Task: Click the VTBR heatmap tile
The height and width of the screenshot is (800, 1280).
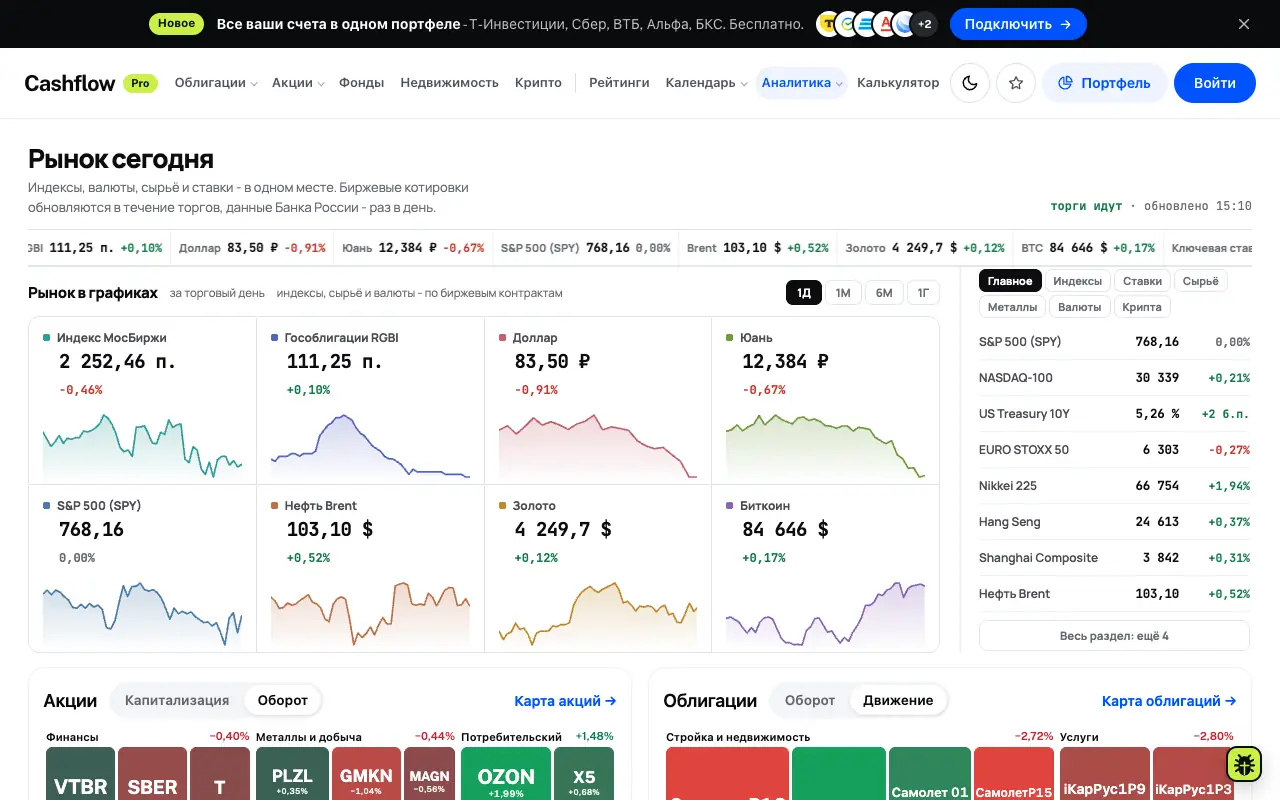Action: (81, 774)
